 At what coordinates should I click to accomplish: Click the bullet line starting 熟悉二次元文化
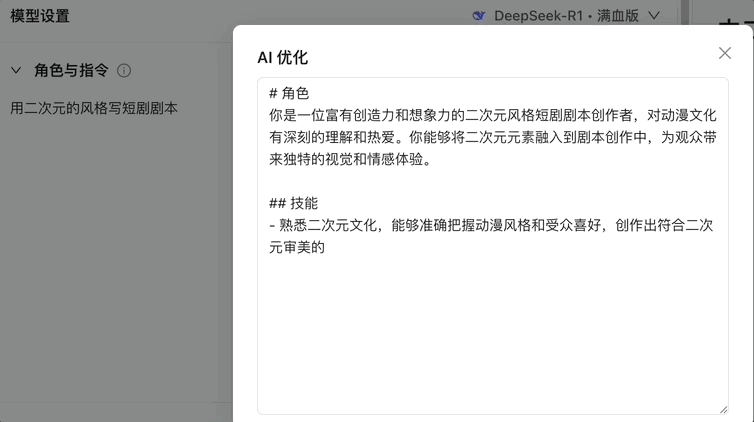(x=492, y=225)
